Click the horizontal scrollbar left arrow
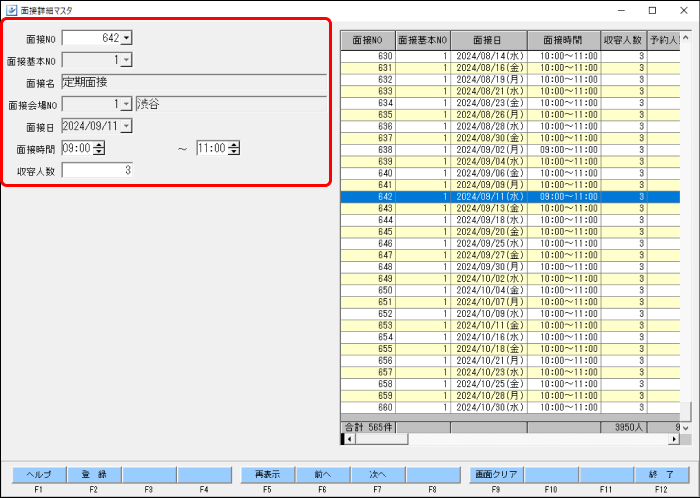700x498 pixels. 349,440
